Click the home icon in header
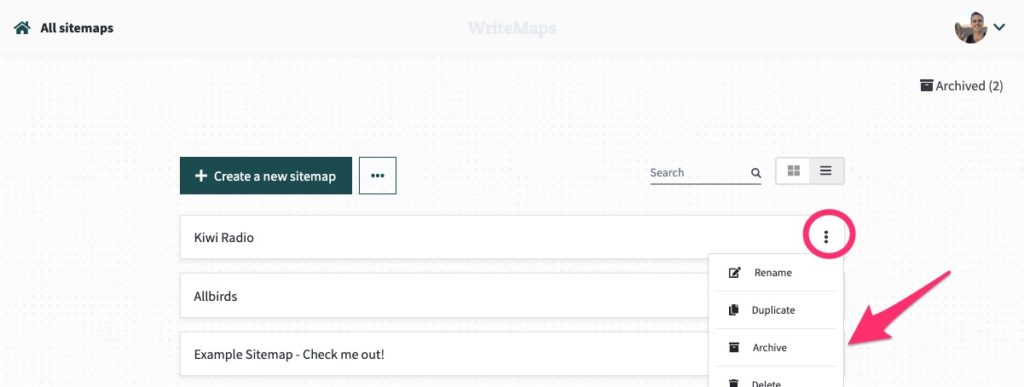This screenshot has height=387, width=1024. coord(22,28)
